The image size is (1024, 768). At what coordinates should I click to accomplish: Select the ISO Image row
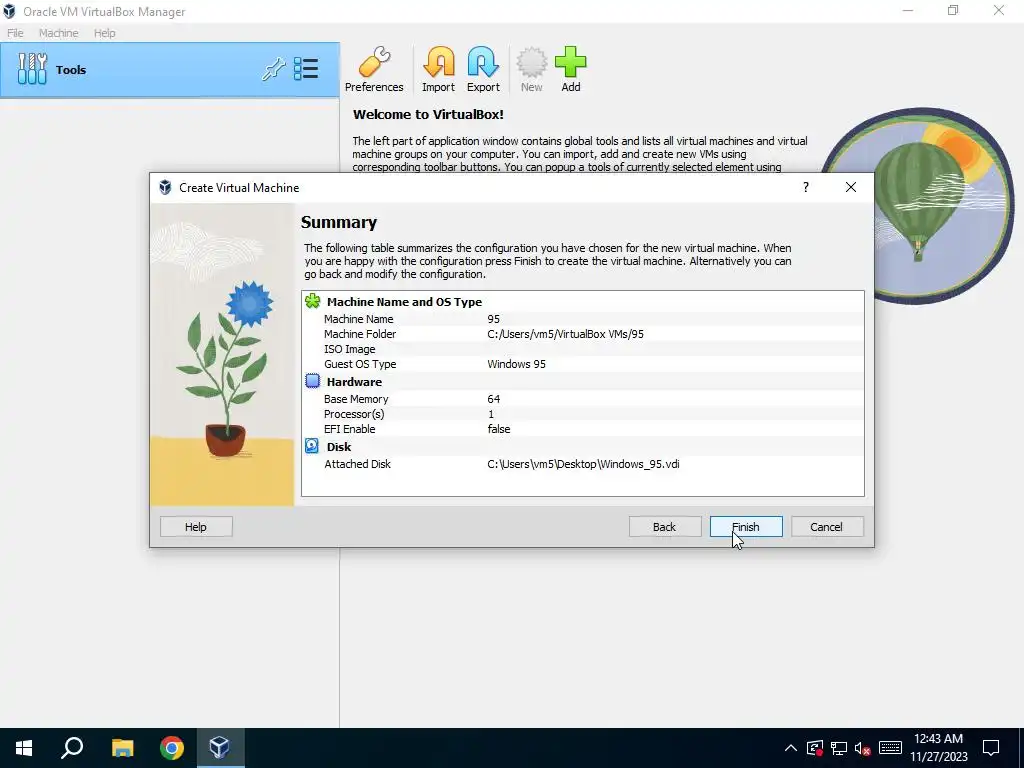click(583, 349)
